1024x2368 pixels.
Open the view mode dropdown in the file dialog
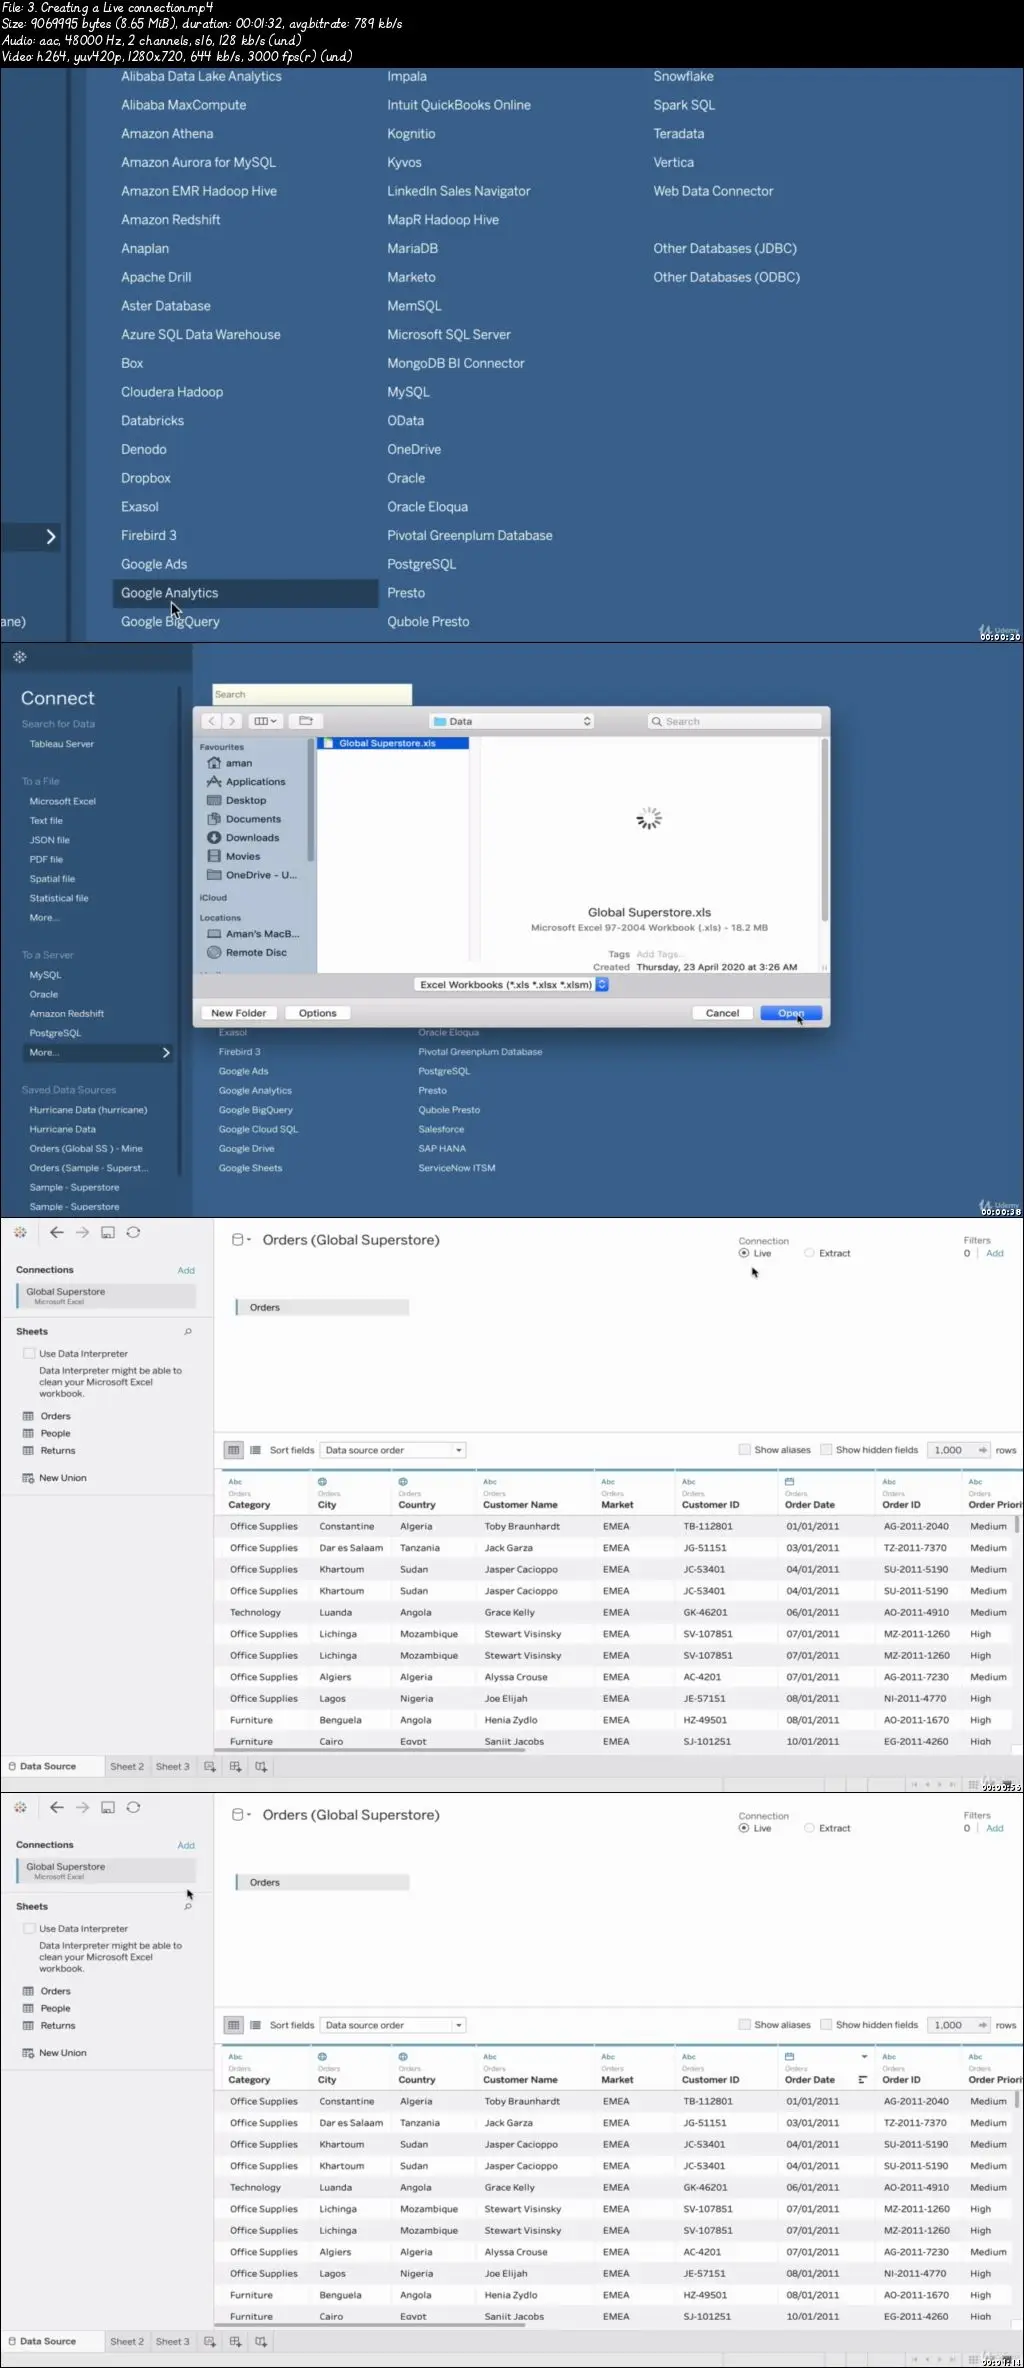(x=265, y=721)
